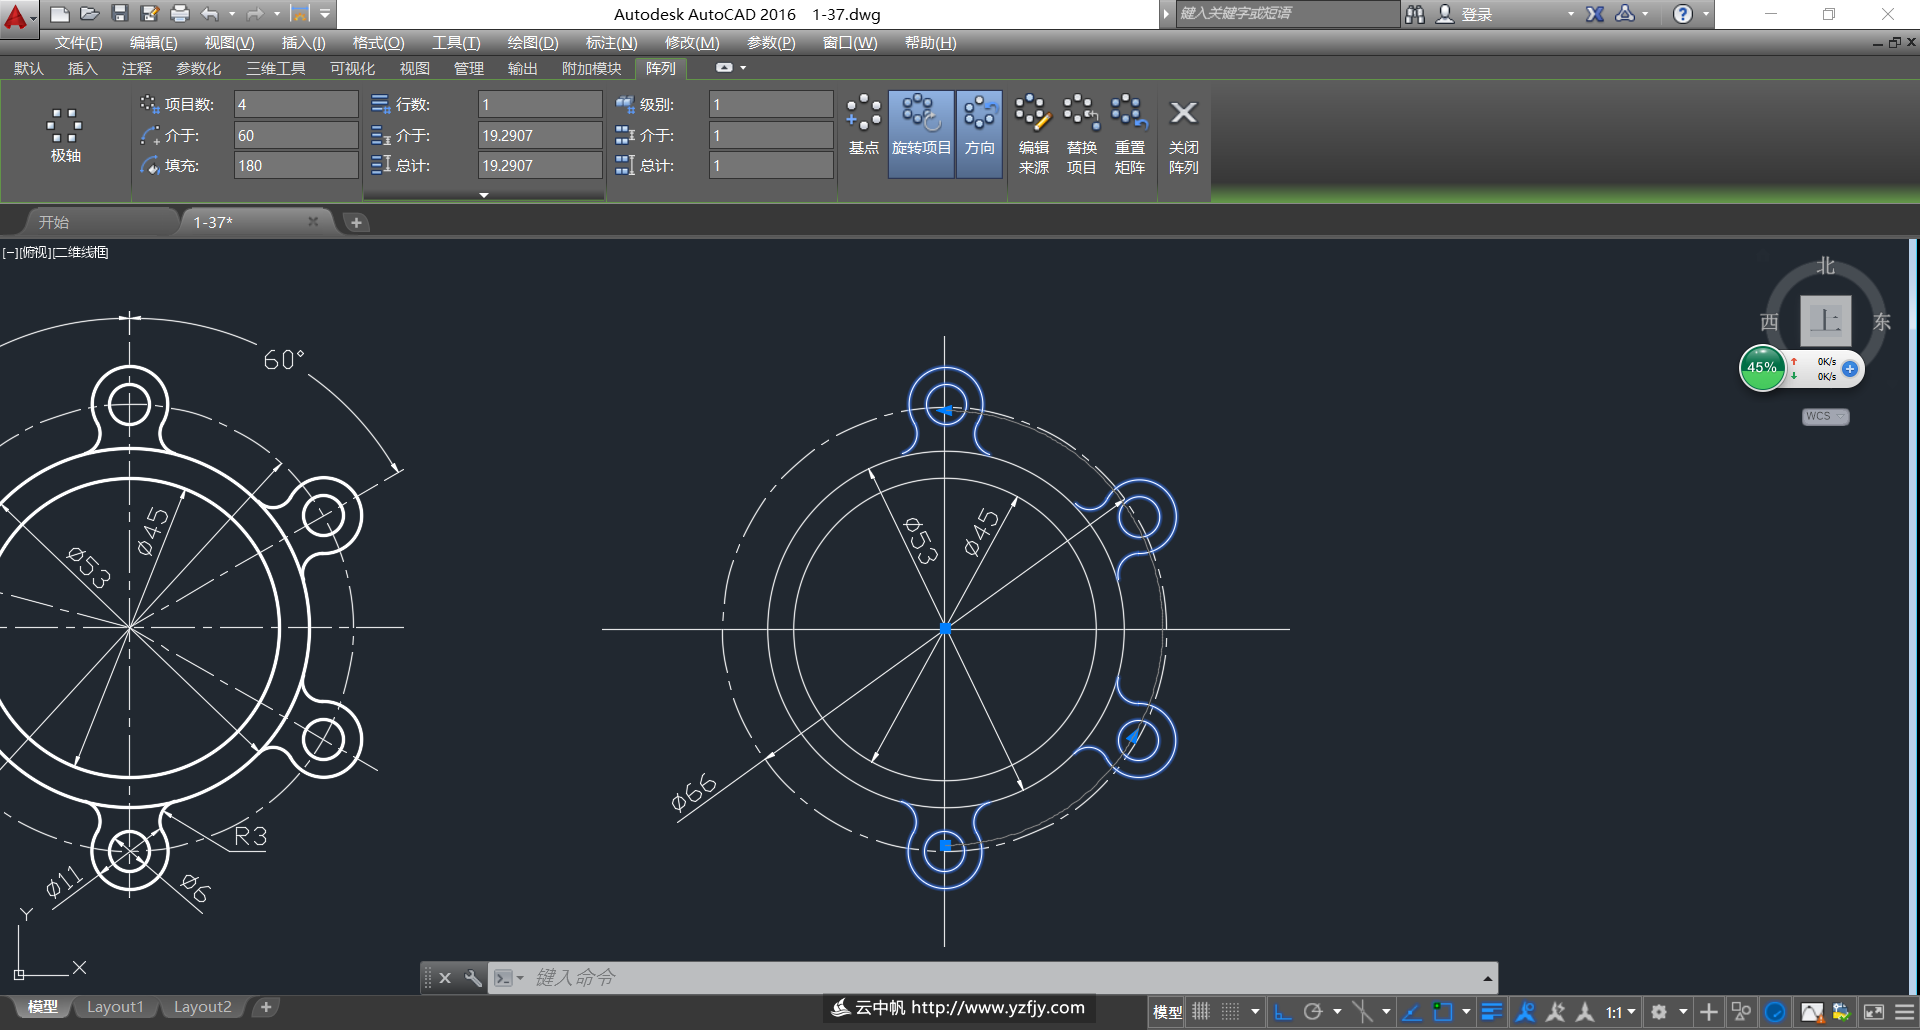Click the New drawing icon
Screen dimensions: 1920x1030
[60, 14]
